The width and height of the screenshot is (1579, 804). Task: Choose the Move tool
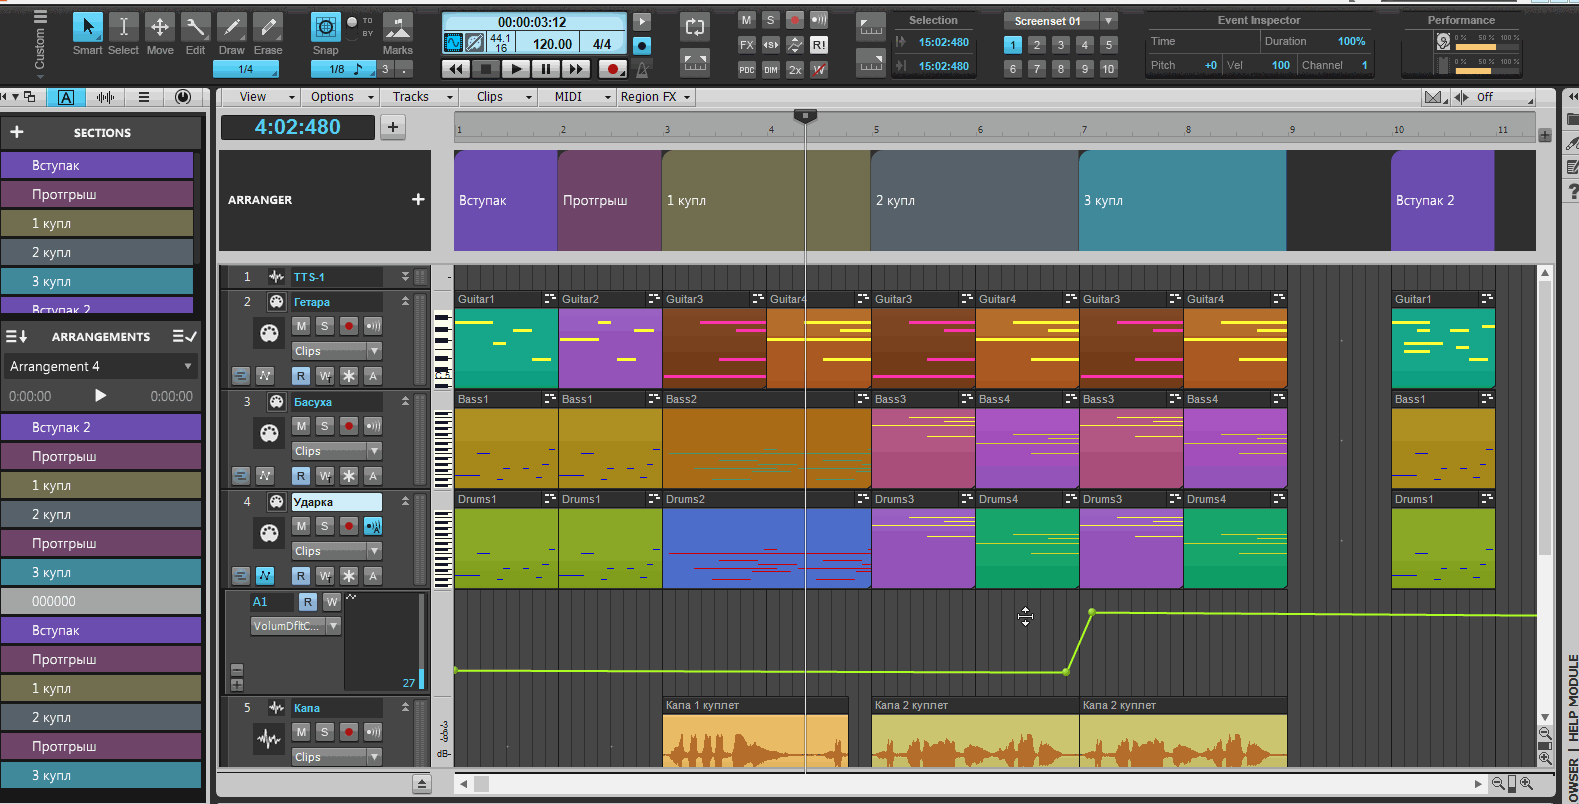point(159,27)
